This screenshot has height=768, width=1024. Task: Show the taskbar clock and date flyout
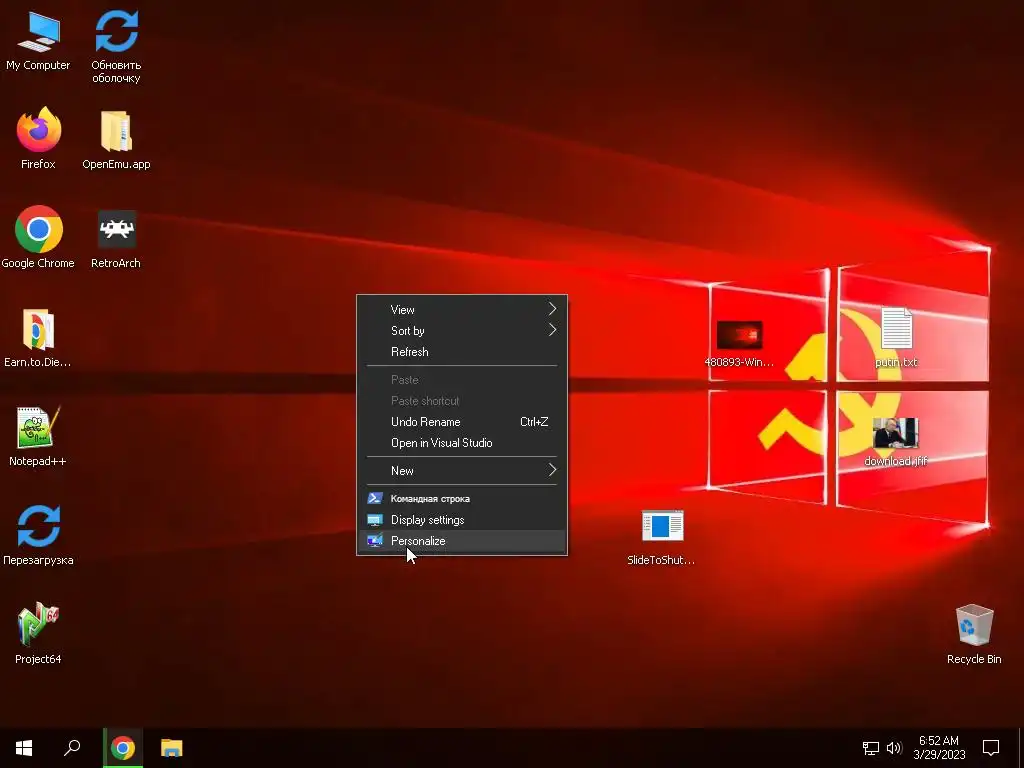click(939, 748)
